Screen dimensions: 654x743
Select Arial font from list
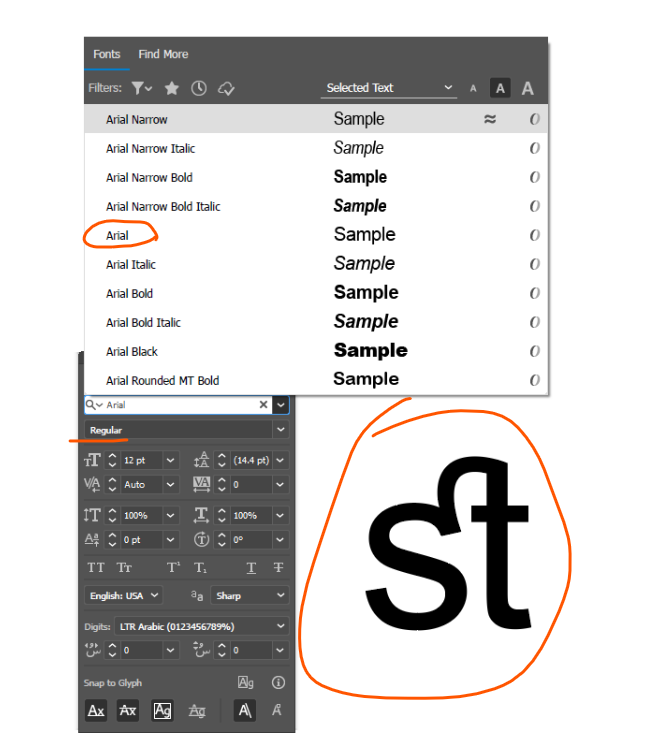tap(316, 235)
